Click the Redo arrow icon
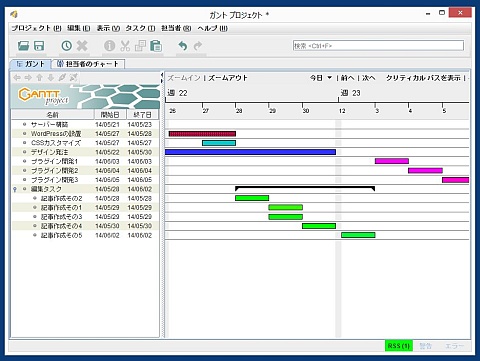Image resolution: width=480 pixels, height=361 pixels. pos(198,46)
